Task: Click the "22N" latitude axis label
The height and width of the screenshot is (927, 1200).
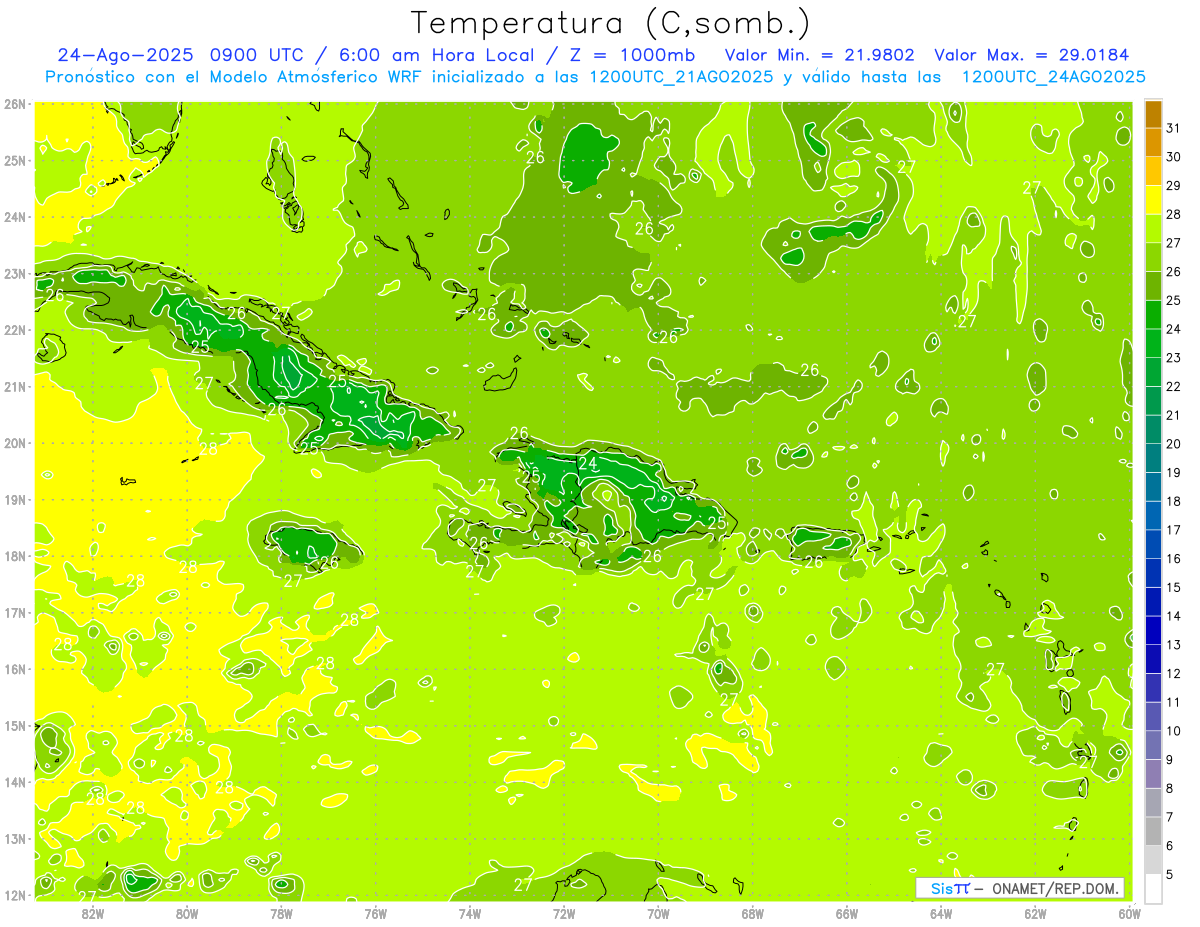Action: (14, 330)
